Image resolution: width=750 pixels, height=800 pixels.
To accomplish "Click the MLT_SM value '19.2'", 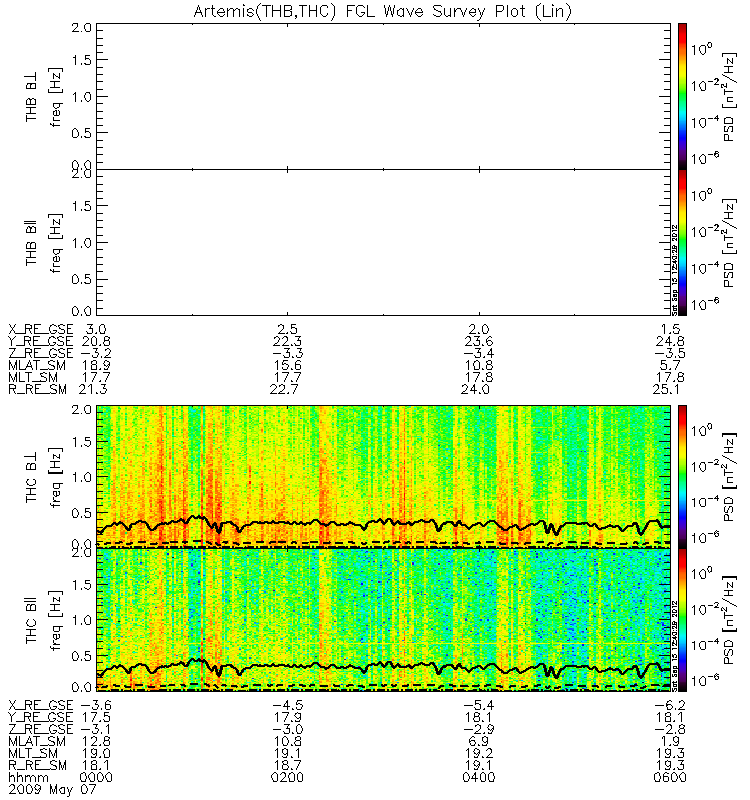I will coord(479,753).
